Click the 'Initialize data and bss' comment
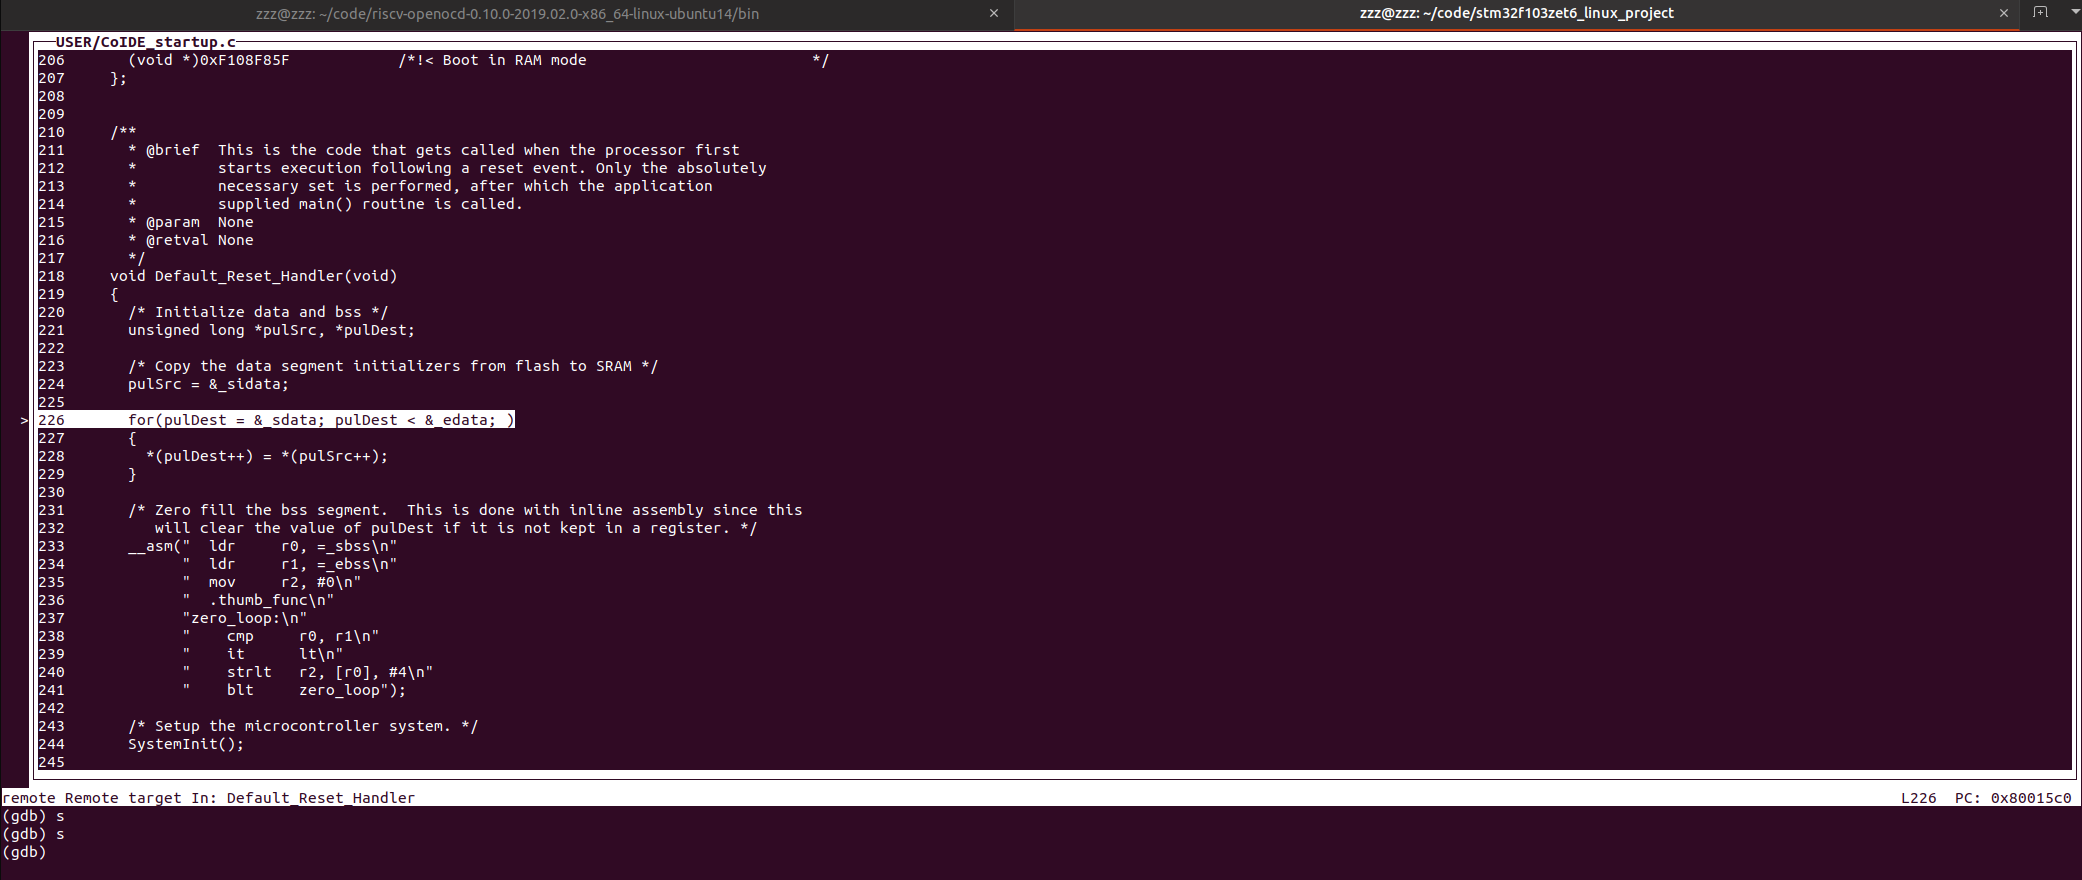The height and width of the screenshot is (880, 2082). (x=258, y=312)
